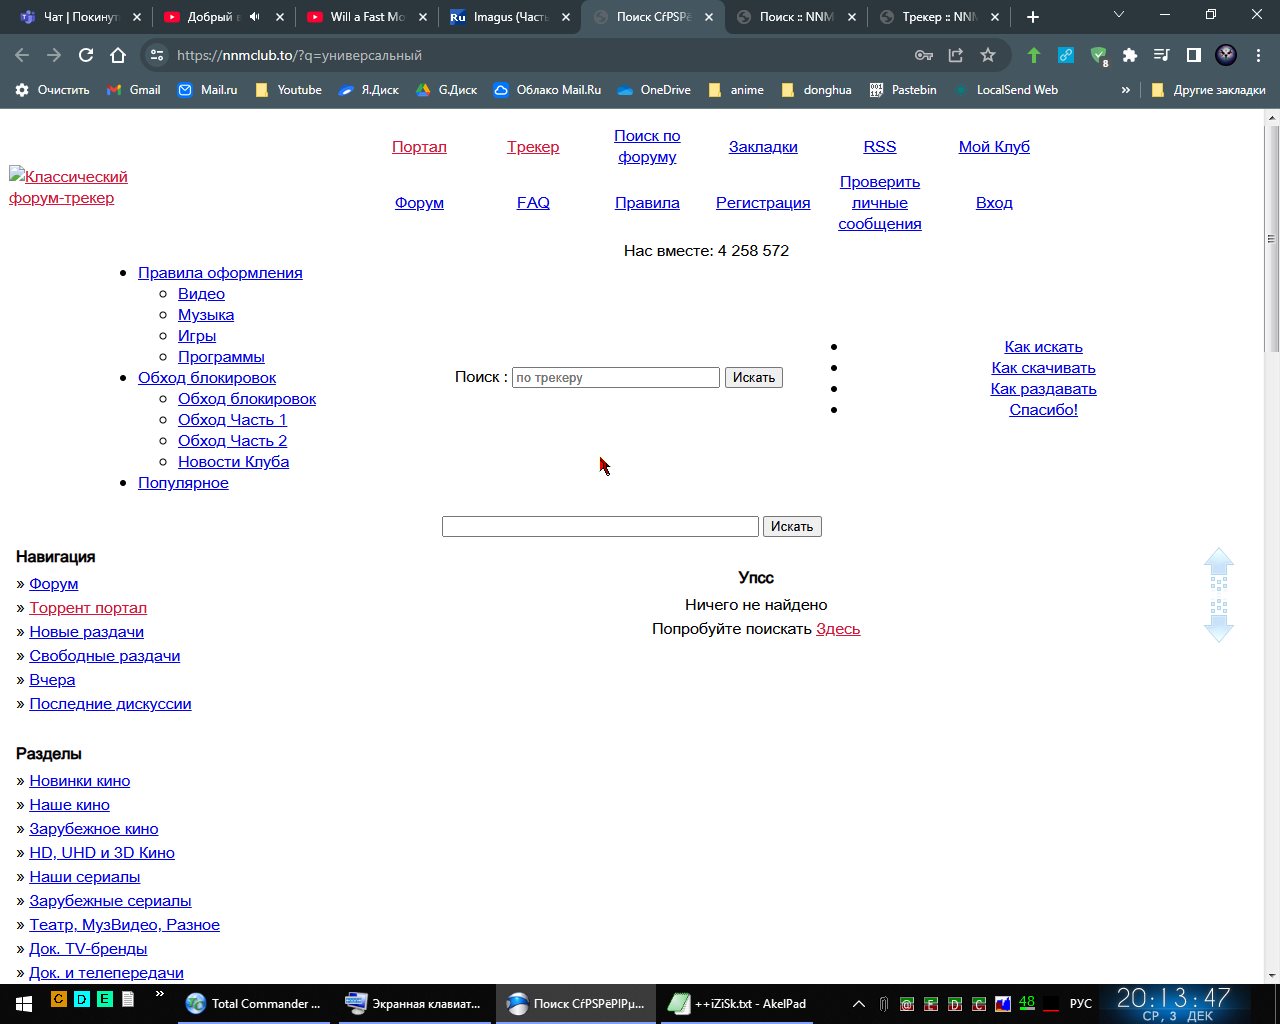This screenshot has height=1024, width=1280.
Task: Follow the Здесь link under Ничего не найдено
Action: pyautogui.click(x=838, y=629)
